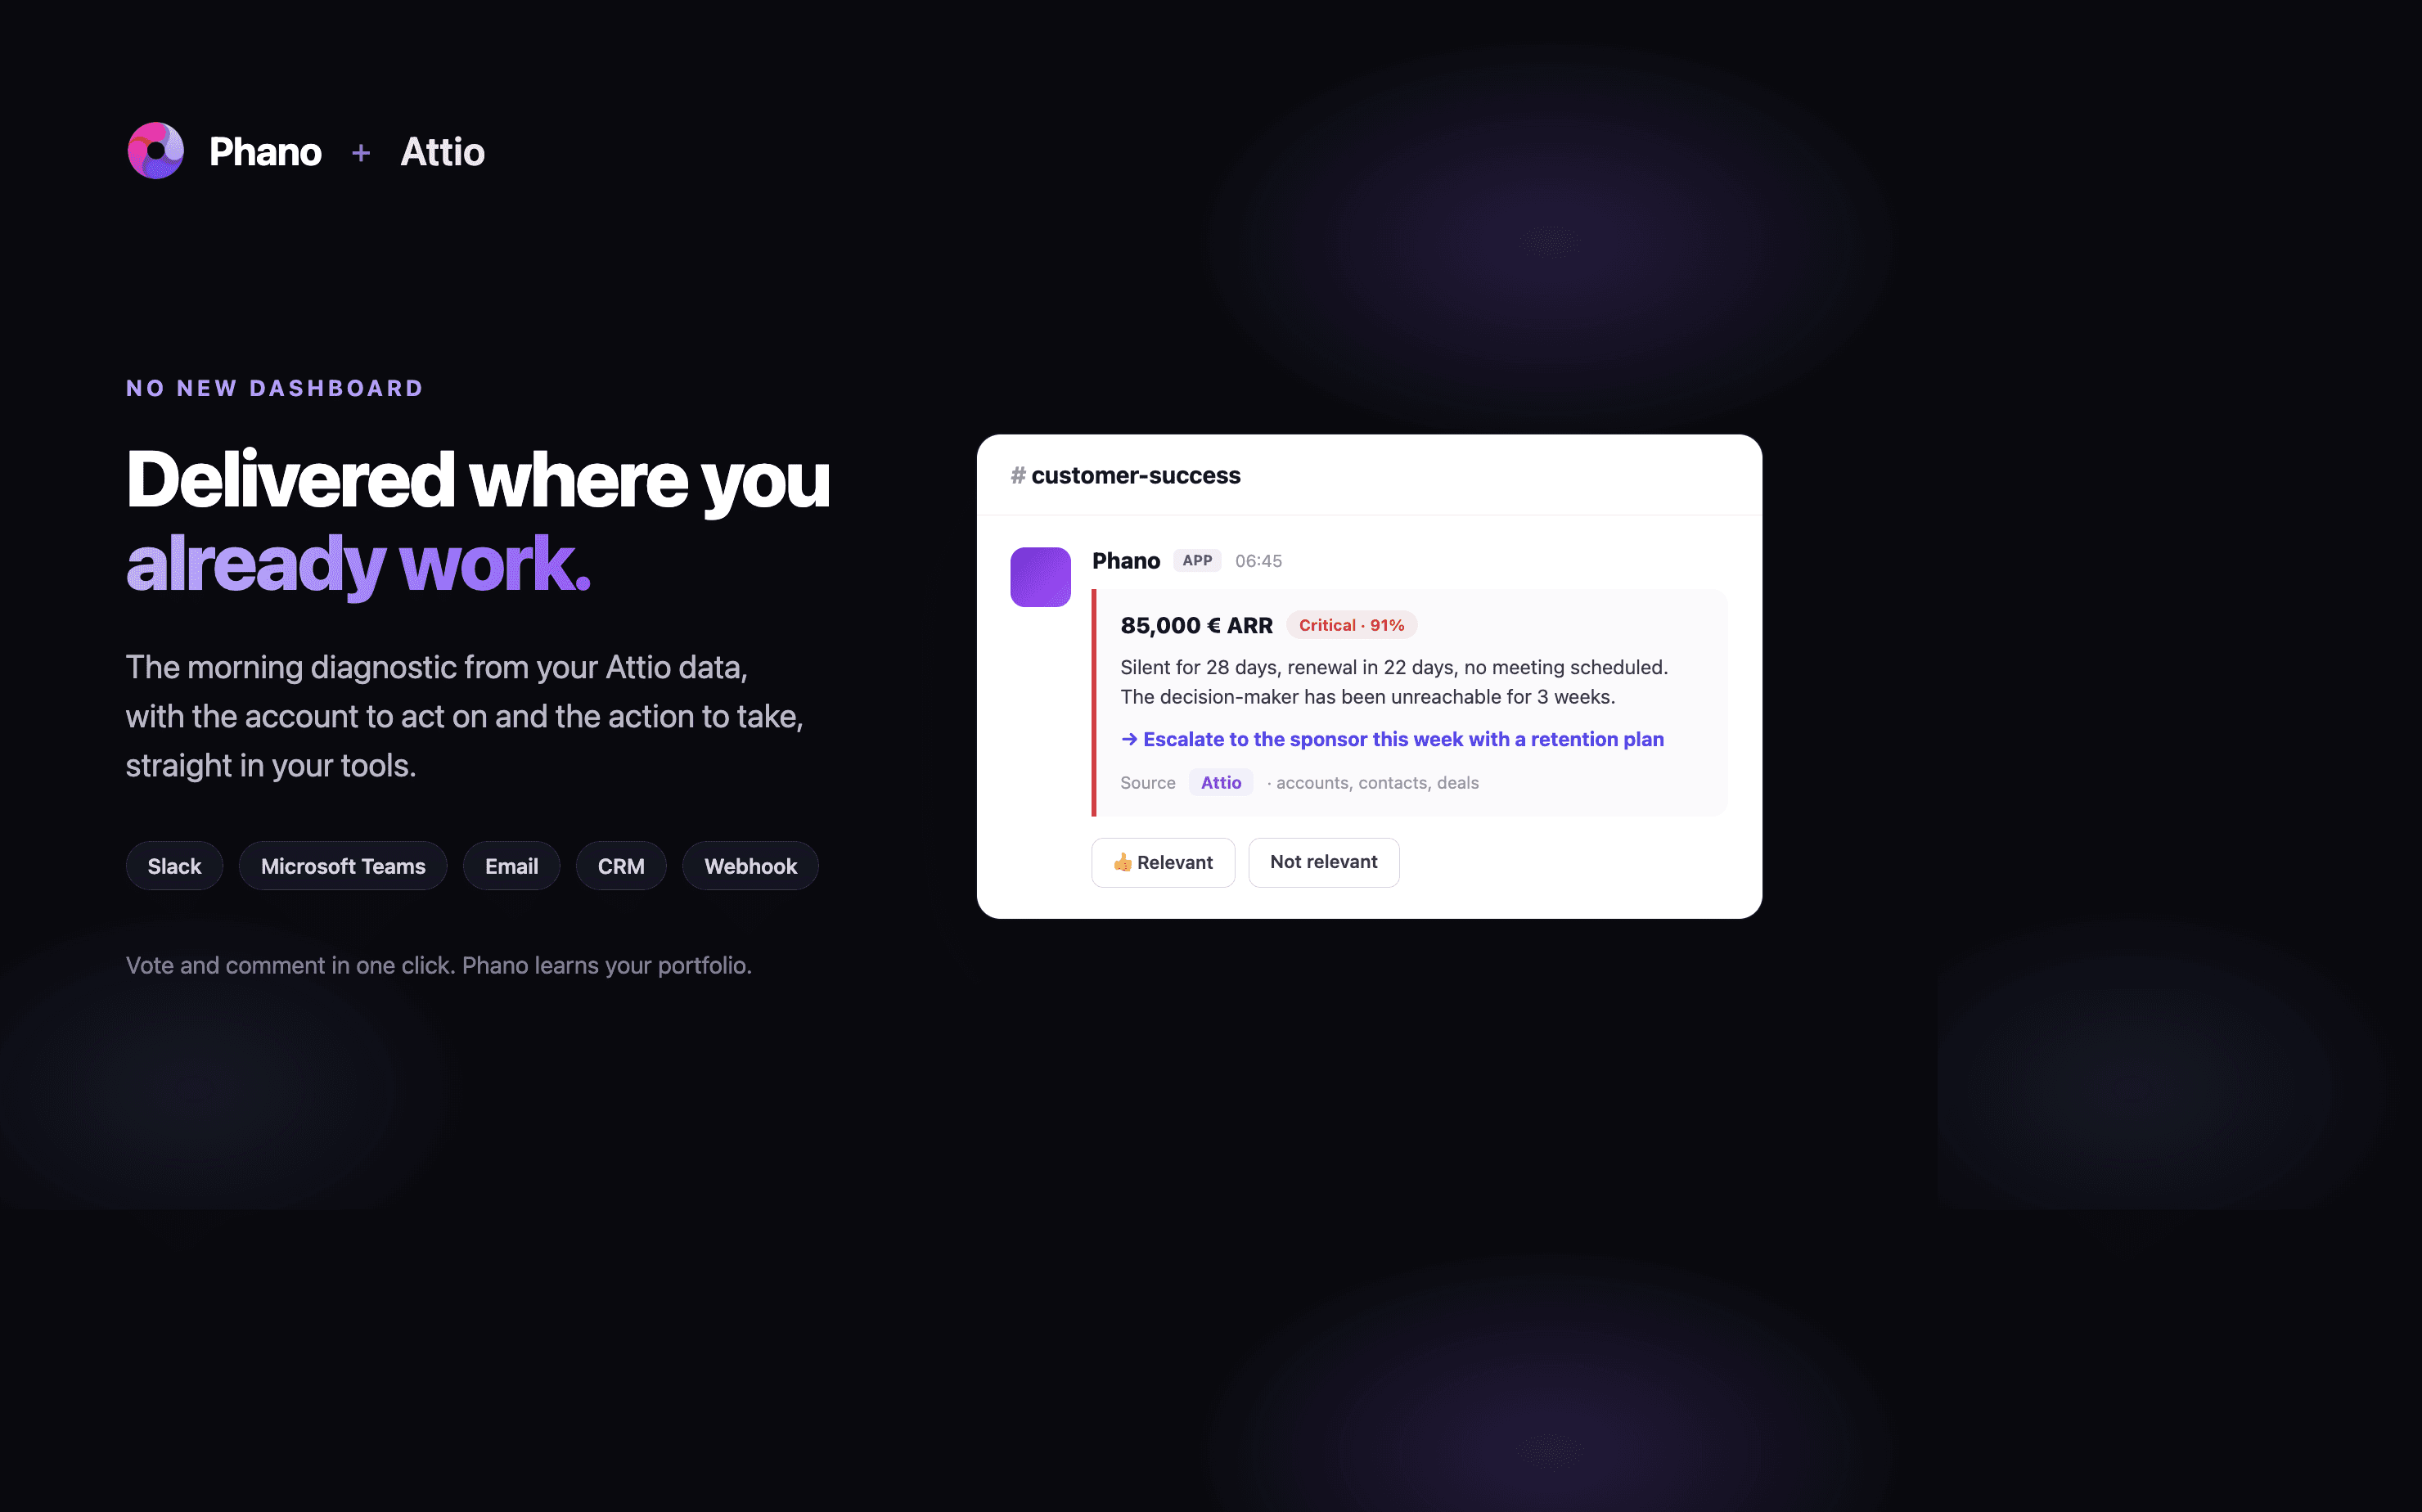The width and height of the screenshot is (2422, 1512).
Task: Click the thumbs-up emoji on Relevant
Action: click(1123, 862)
